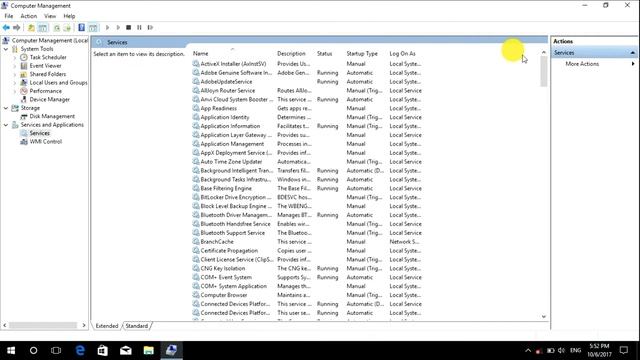This screenshot has width=640, height=360.
Task: Expand the Local Users and Groups node
Action: [x=15, y=83]
